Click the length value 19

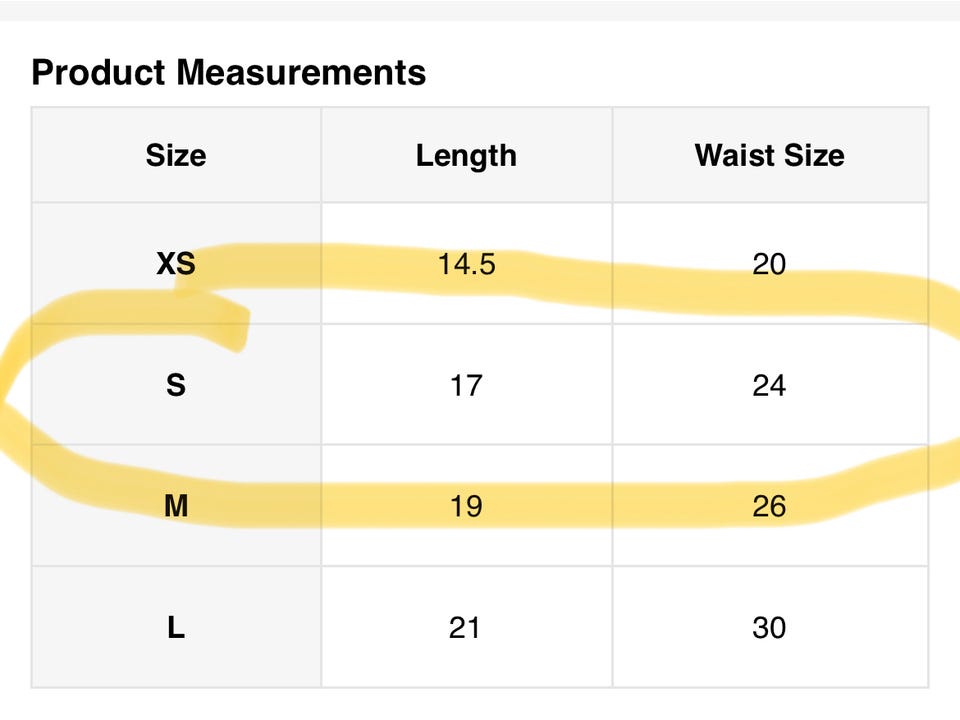[x=466, y=506]
